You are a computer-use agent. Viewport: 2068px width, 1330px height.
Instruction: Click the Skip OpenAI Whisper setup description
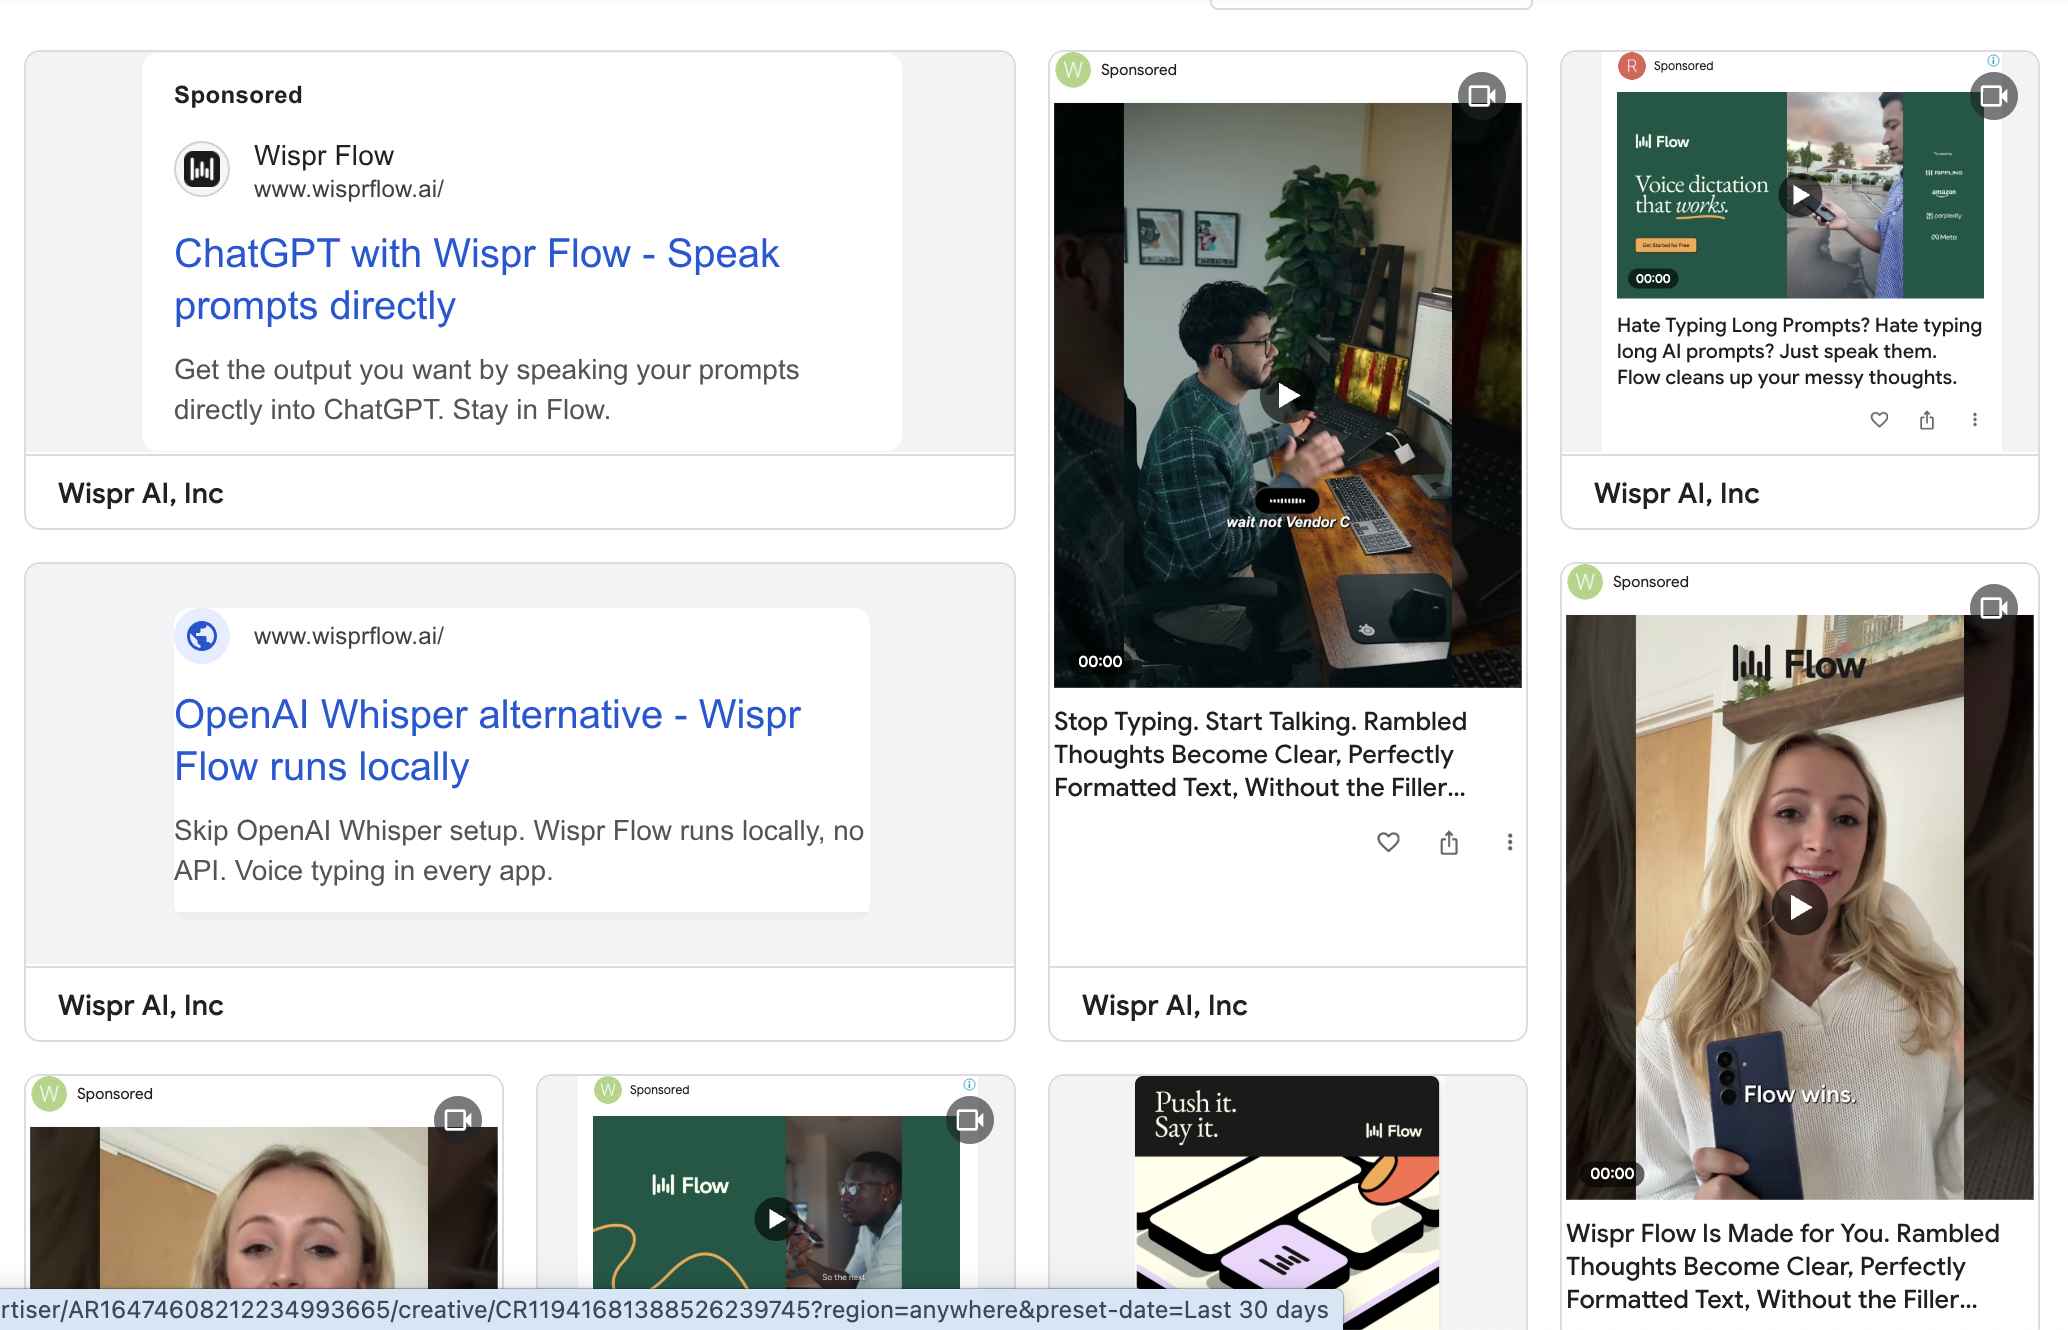[x=519, y=851]
